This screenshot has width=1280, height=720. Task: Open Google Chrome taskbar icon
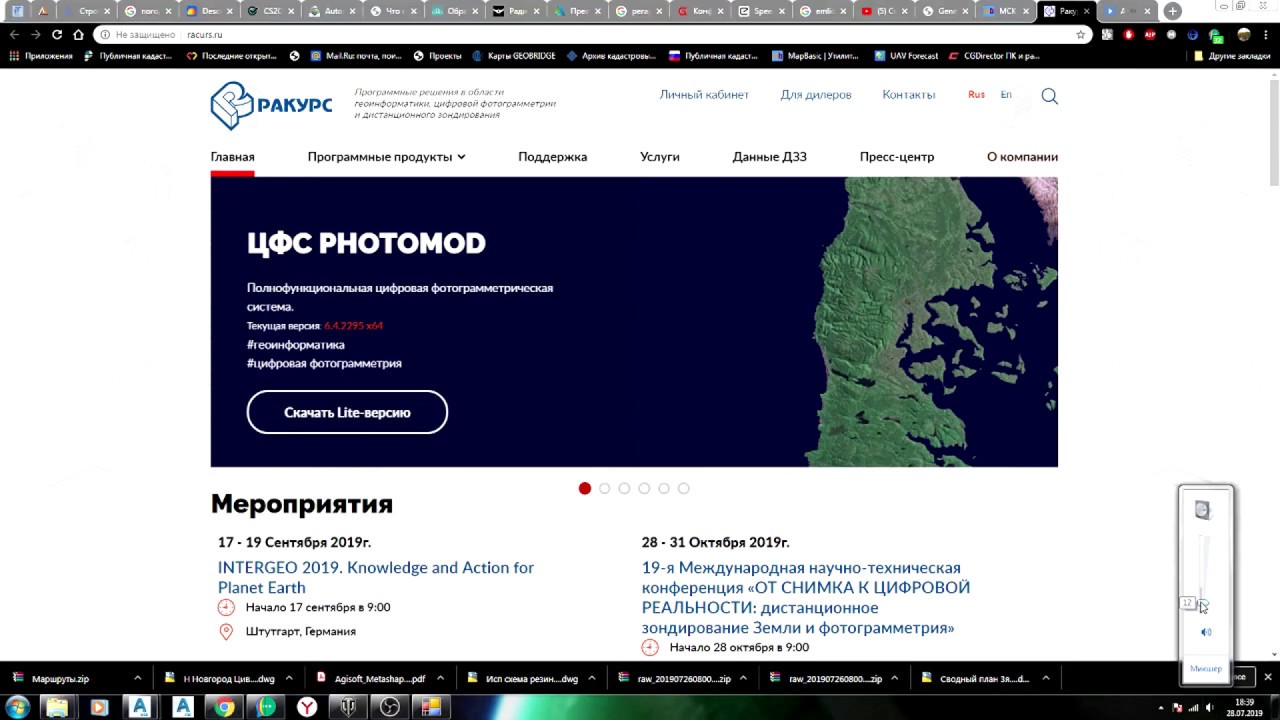tap(225, 707)
